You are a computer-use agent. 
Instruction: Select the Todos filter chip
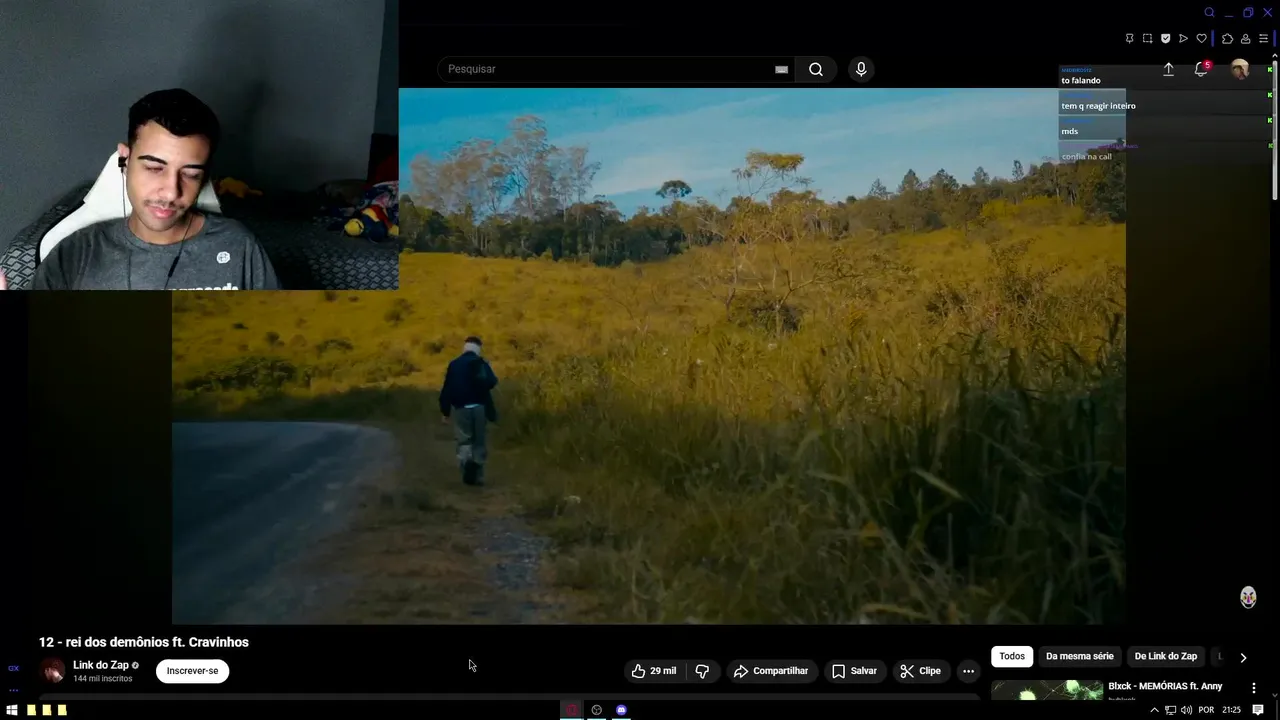tap(1012, 657)
